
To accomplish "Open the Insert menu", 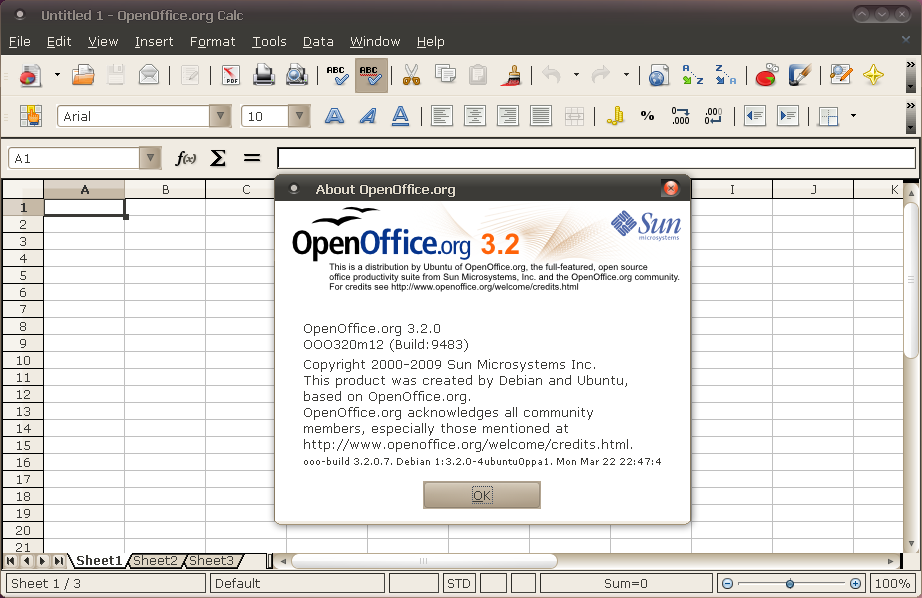I will click(154, 42).
